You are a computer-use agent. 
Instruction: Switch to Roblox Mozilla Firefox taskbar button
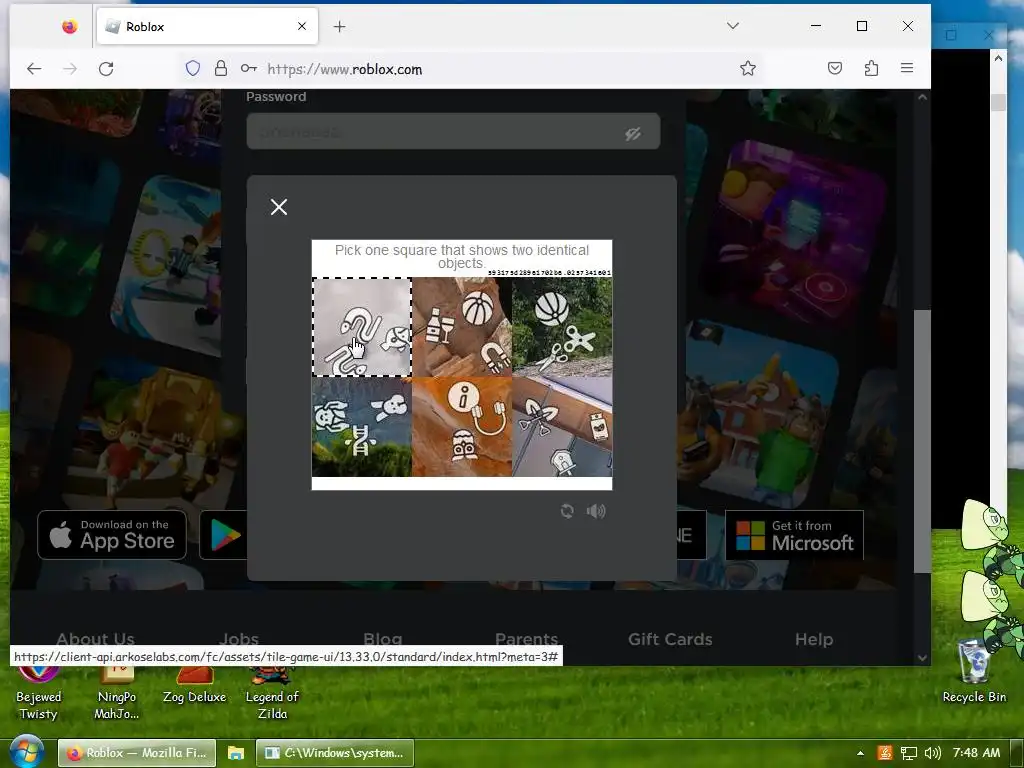click(136, 753)
